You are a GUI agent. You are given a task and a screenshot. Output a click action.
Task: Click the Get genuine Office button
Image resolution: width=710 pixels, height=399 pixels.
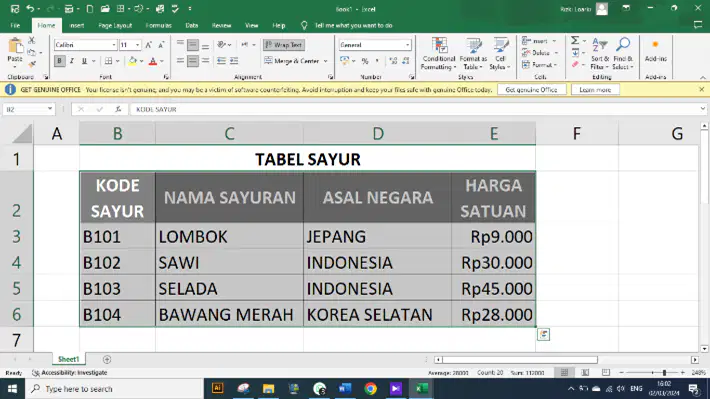[531, 90]
